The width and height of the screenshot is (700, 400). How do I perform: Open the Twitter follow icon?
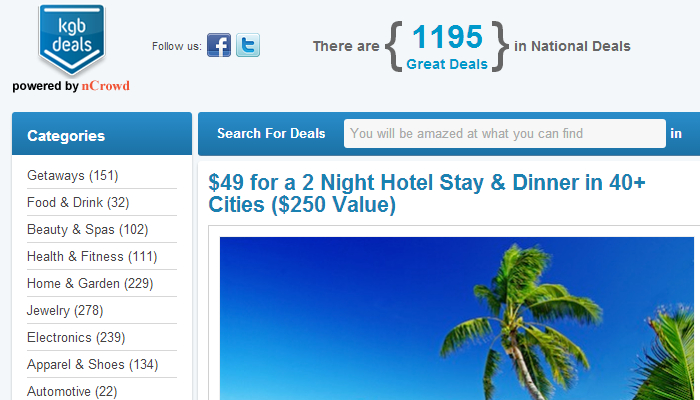tap(248, 45)
